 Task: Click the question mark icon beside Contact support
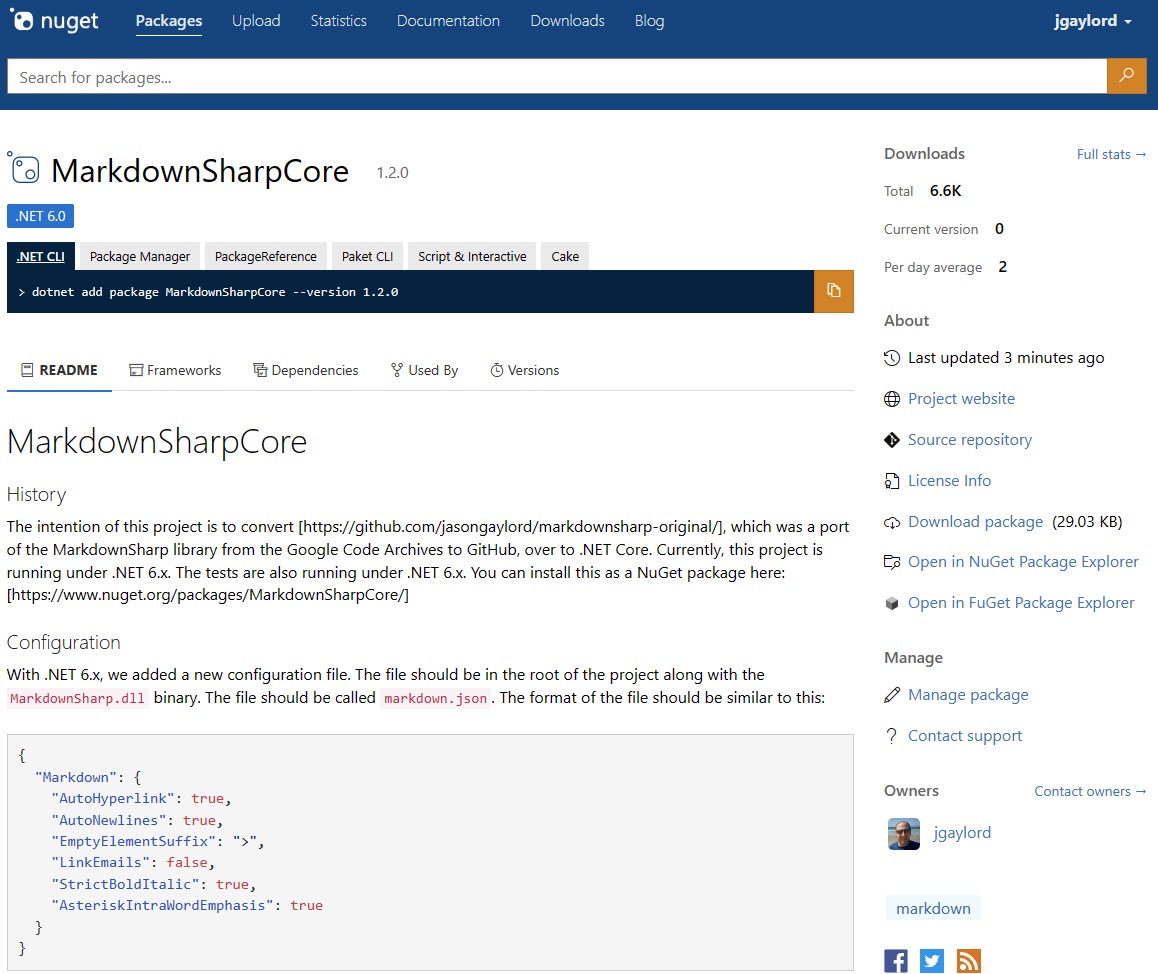[891, 735]
